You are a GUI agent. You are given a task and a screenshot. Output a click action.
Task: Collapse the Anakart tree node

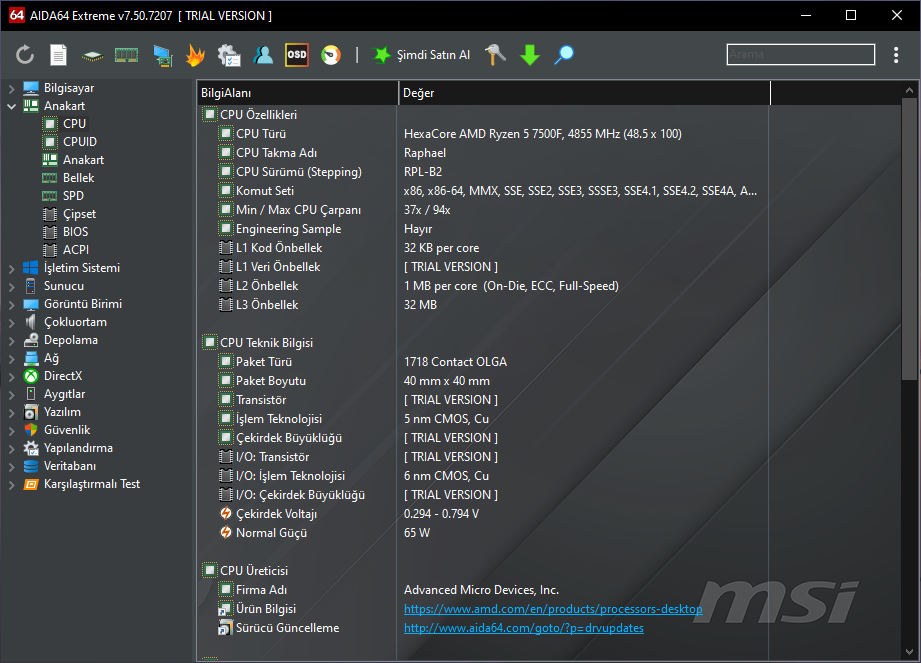pyautogui.click(x=11, y=106)
